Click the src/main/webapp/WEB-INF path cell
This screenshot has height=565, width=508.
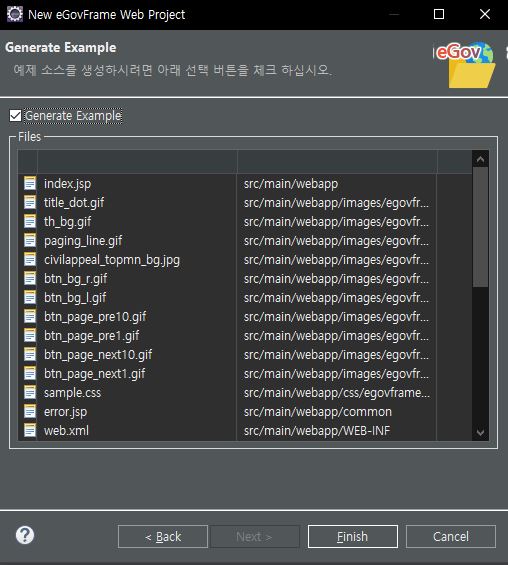(317, 431)
